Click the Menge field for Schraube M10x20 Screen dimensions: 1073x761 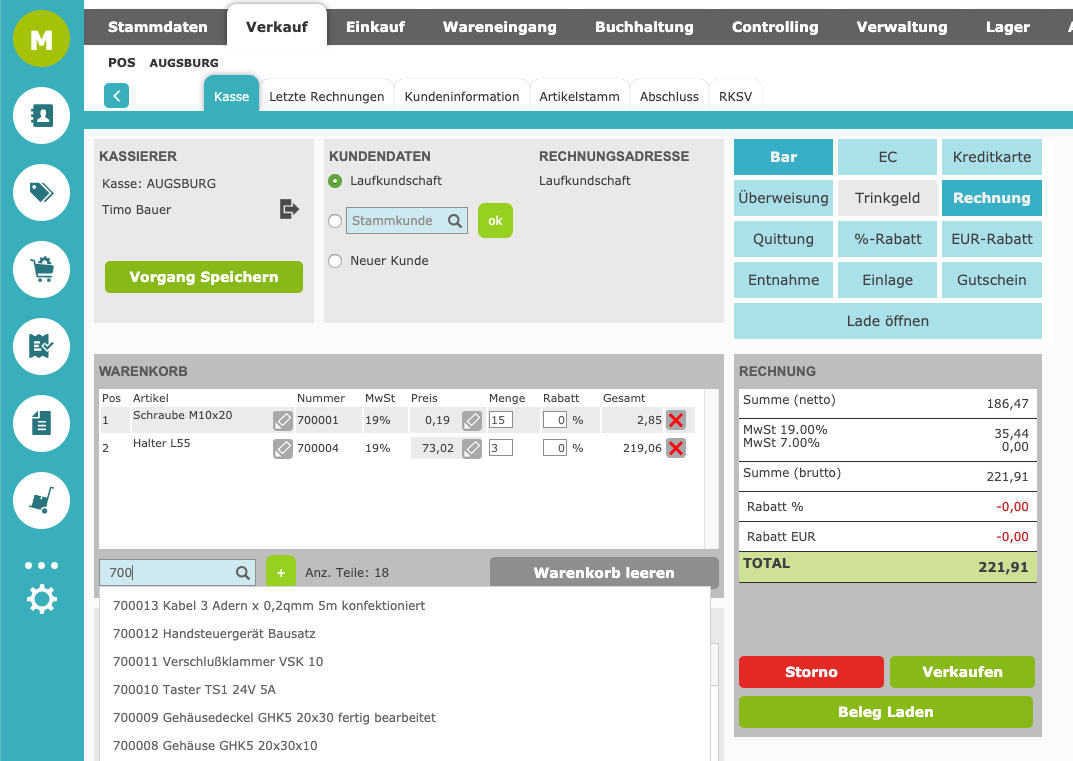[500, 420]
